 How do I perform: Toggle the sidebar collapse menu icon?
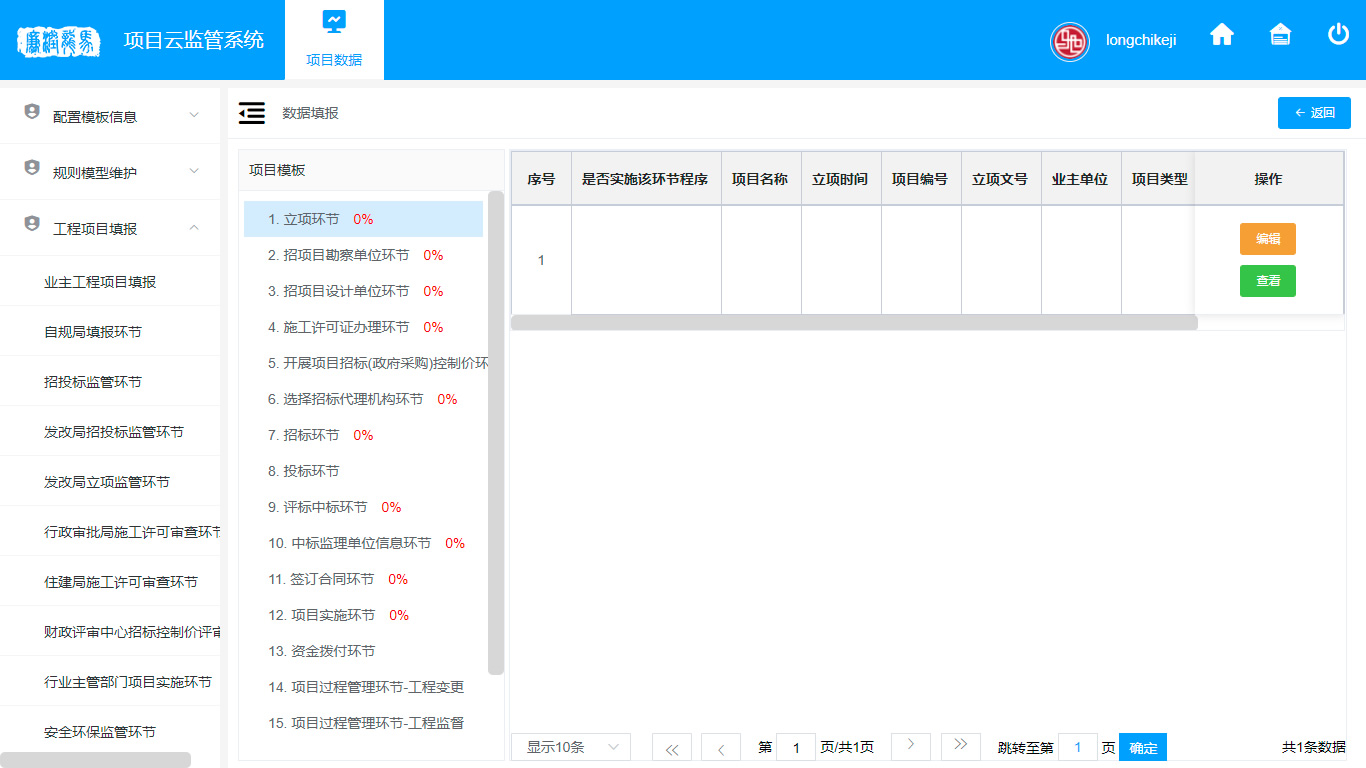[252, 113]
